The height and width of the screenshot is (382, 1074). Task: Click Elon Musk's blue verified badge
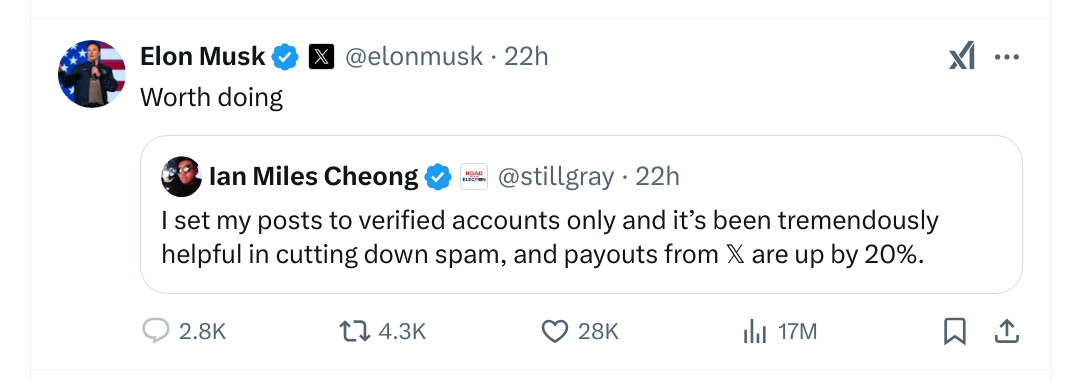tap(286, 57)
